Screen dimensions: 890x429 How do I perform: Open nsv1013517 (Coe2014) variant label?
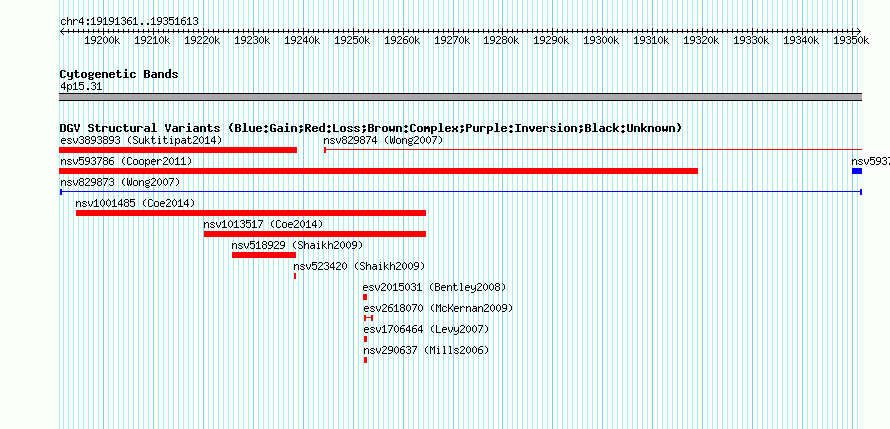(x=263, y=224)
